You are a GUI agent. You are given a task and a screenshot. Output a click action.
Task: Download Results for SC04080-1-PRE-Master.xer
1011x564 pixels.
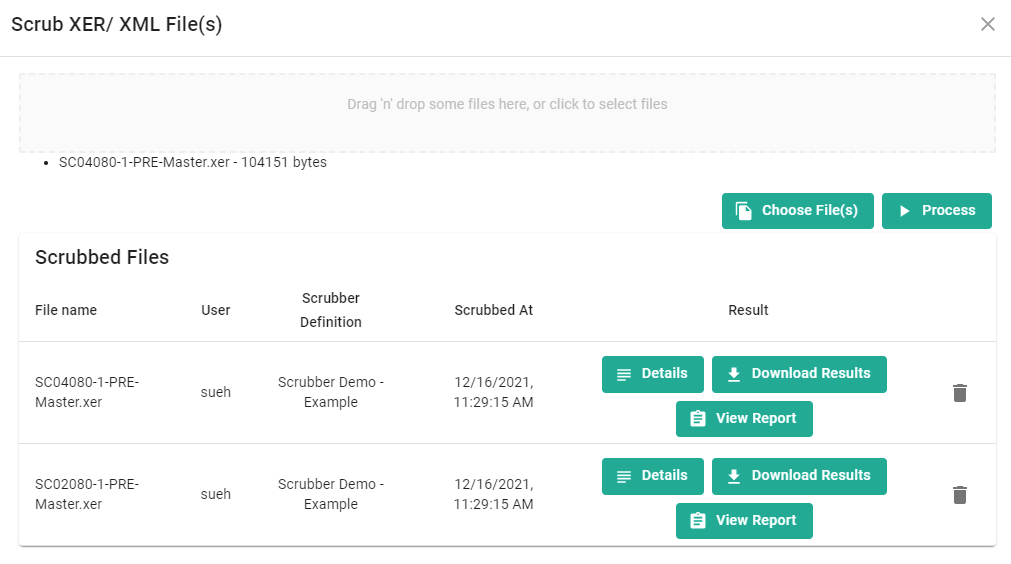tap(799, 374)
